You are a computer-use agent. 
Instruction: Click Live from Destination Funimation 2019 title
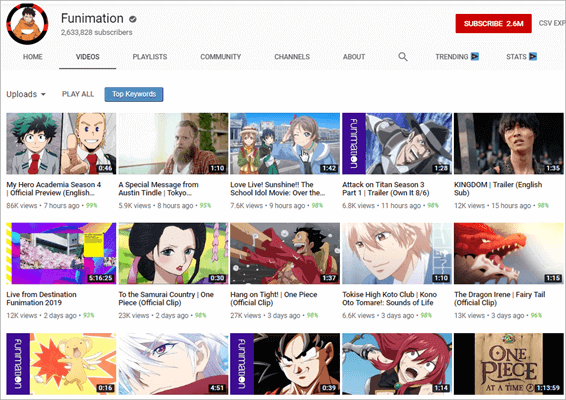42,299
